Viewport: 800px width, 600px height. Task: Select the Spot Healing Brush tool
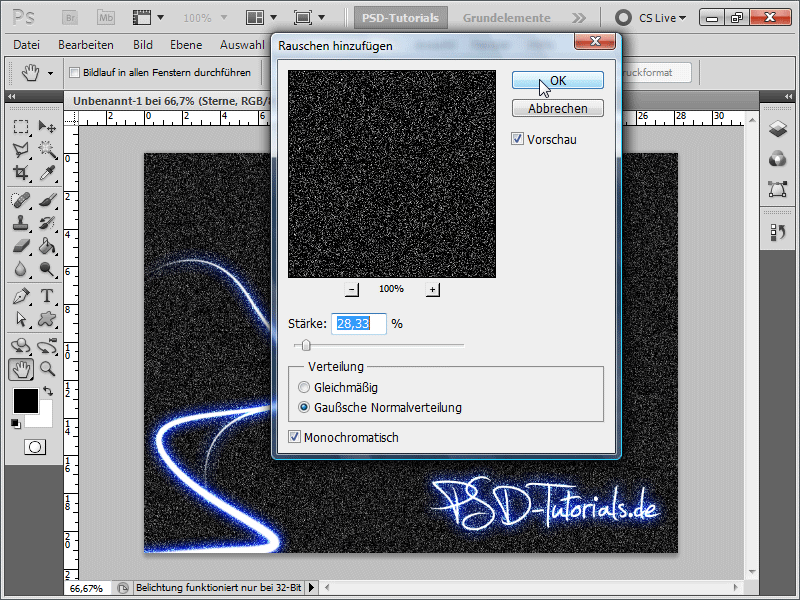pos(20,200)
